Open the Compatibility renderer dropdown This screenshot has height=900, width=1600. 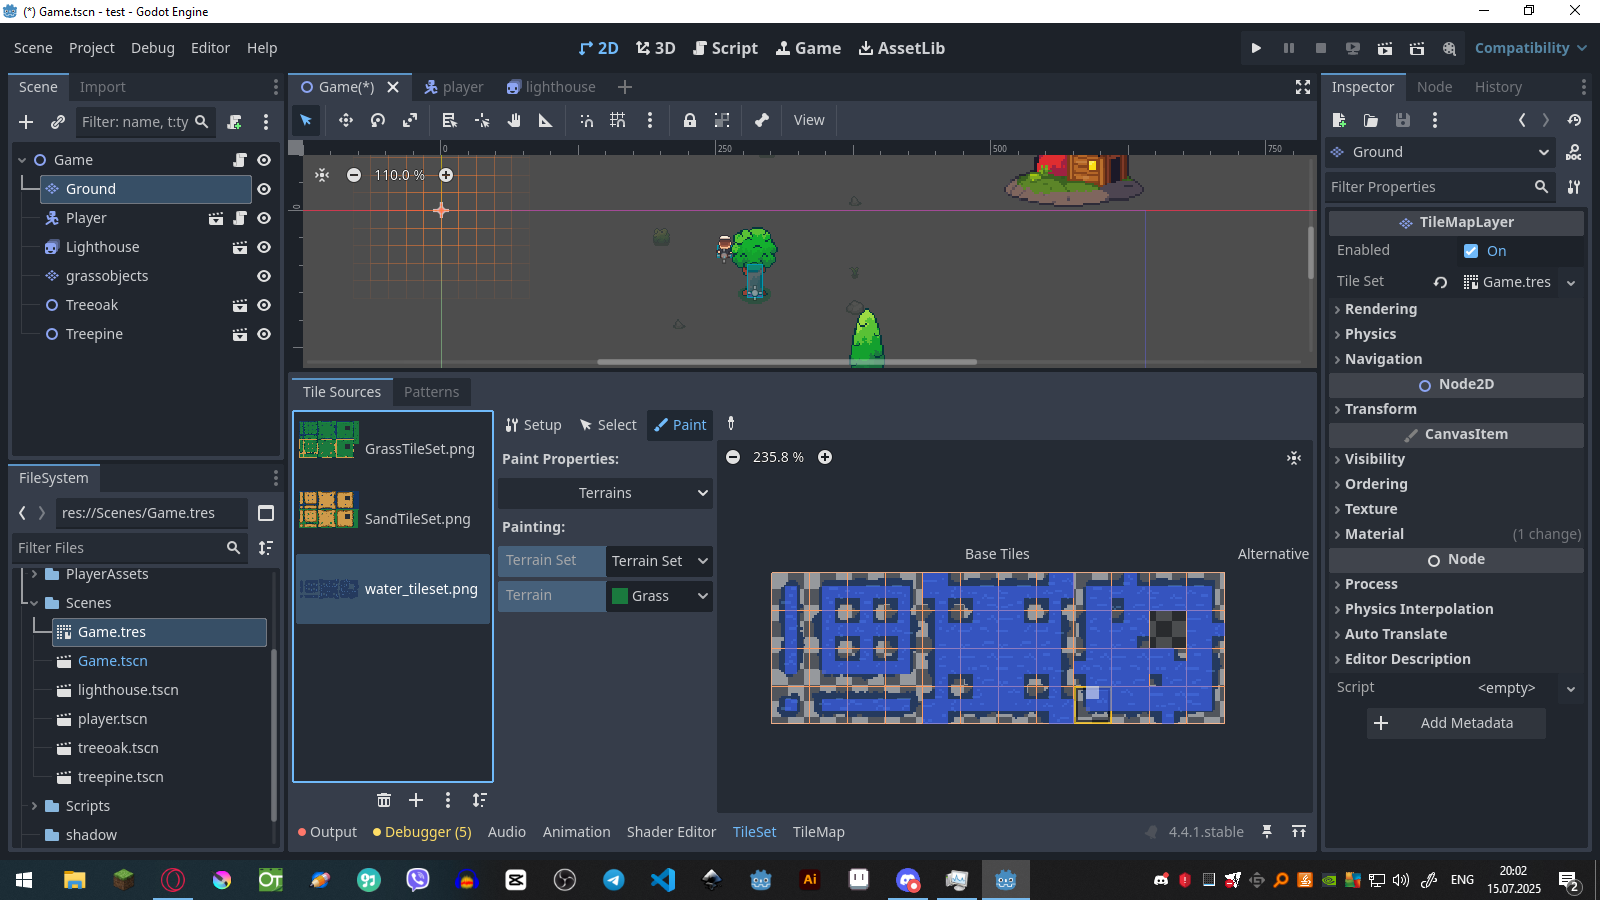click(x=1529, y=47)
